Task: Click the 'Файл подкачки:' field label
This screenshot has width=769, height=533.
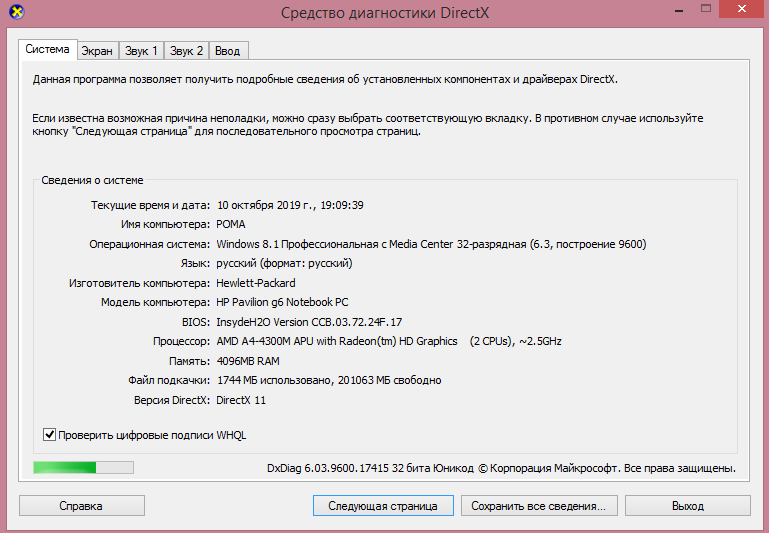Action: pyautogui.click(x=169, y=380)
